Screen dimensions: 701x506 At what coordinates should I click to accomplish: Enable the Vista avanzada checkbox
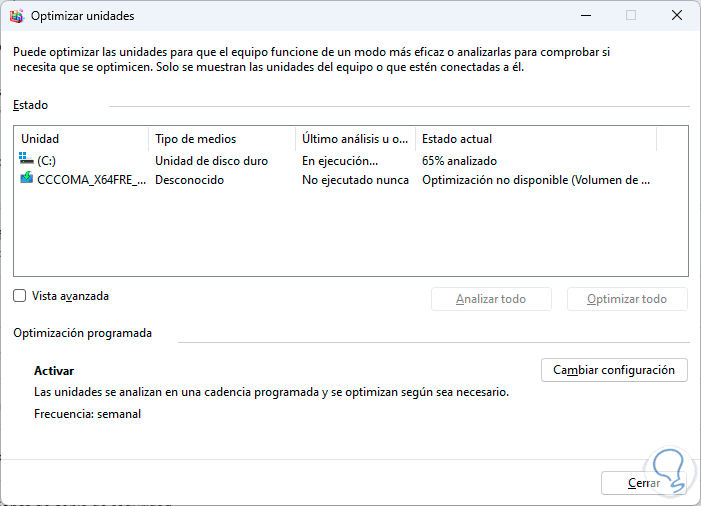coord(20,296)
